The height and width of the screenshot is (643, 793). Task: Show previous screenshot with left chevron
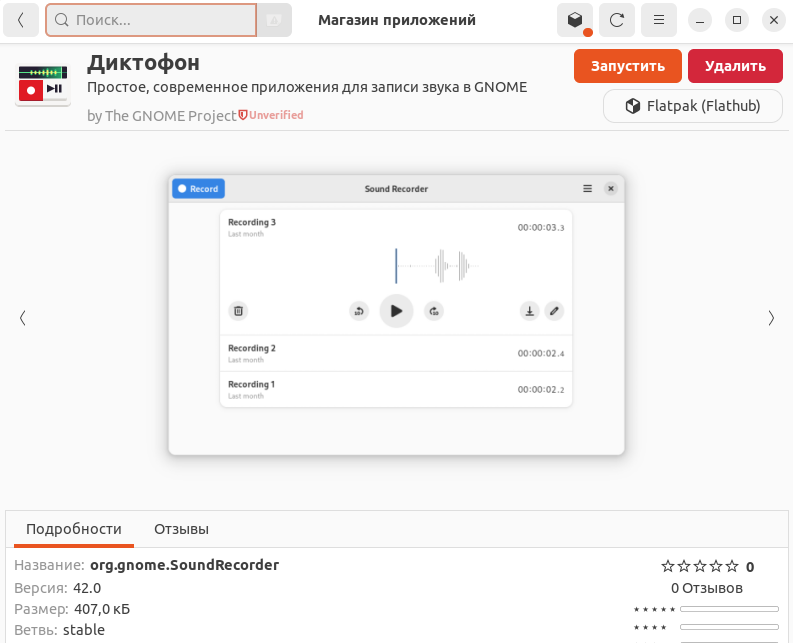(22, 318)
